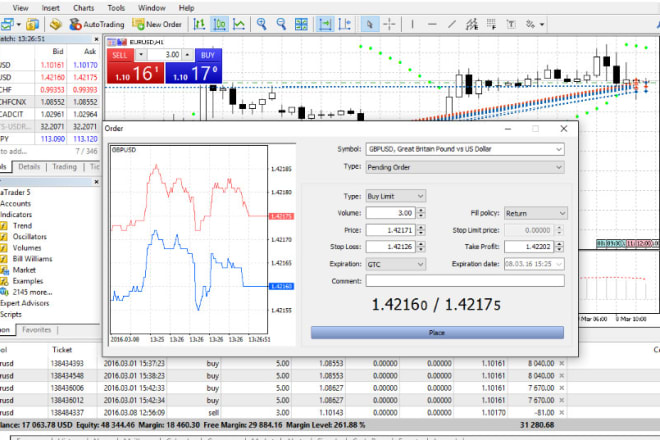Select the equidistant channel tool
This screenshot has width=660, height=440.
pyautogui.click(x=471, y=24)
